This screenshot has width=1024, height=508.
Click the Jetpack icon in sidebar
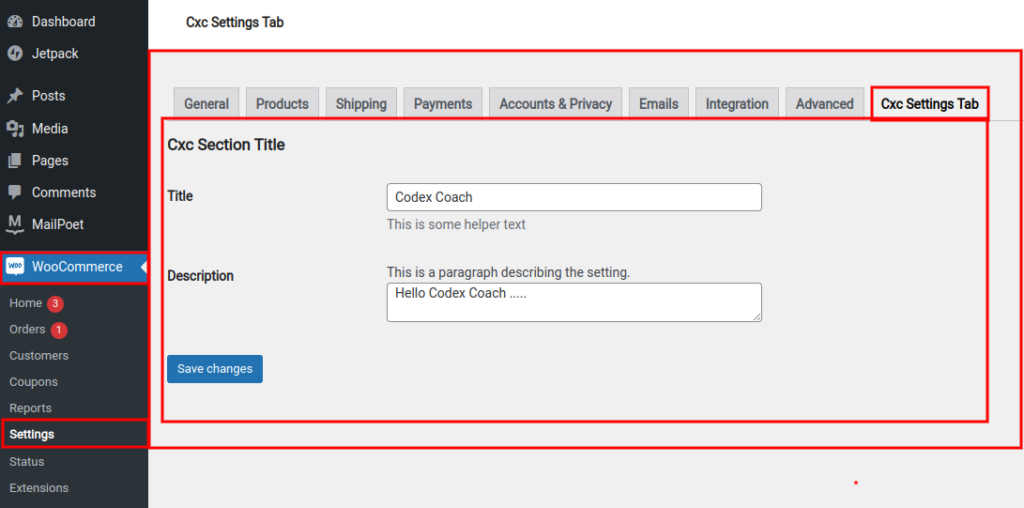pos(15,53)
